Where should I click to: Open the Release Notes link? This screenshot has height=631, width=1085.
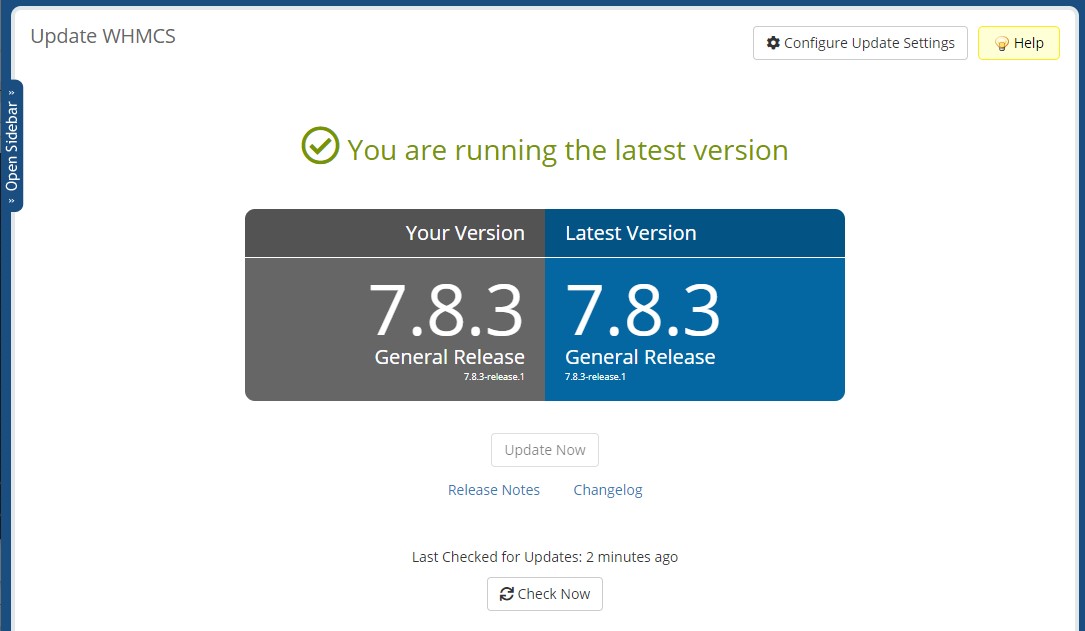(493, 490)
